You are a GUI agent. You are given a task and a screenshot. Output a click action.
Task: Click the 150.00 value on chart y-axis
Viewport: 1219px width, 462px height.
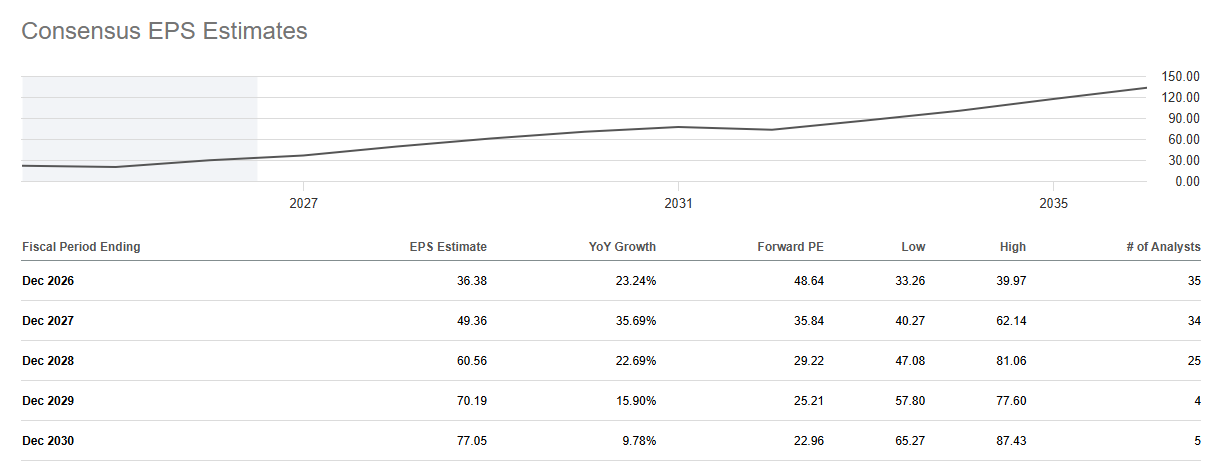1181,76
